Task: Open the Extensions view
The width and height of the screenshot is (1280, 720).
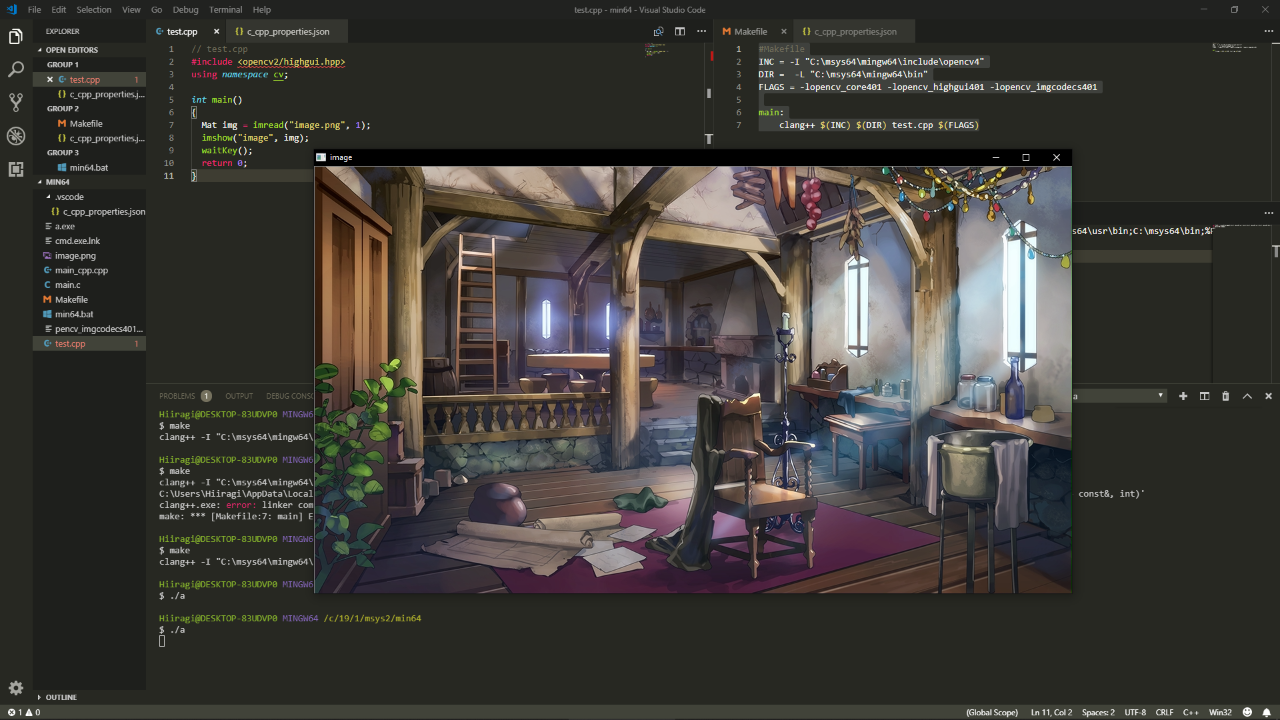Action: coord(16,169)
